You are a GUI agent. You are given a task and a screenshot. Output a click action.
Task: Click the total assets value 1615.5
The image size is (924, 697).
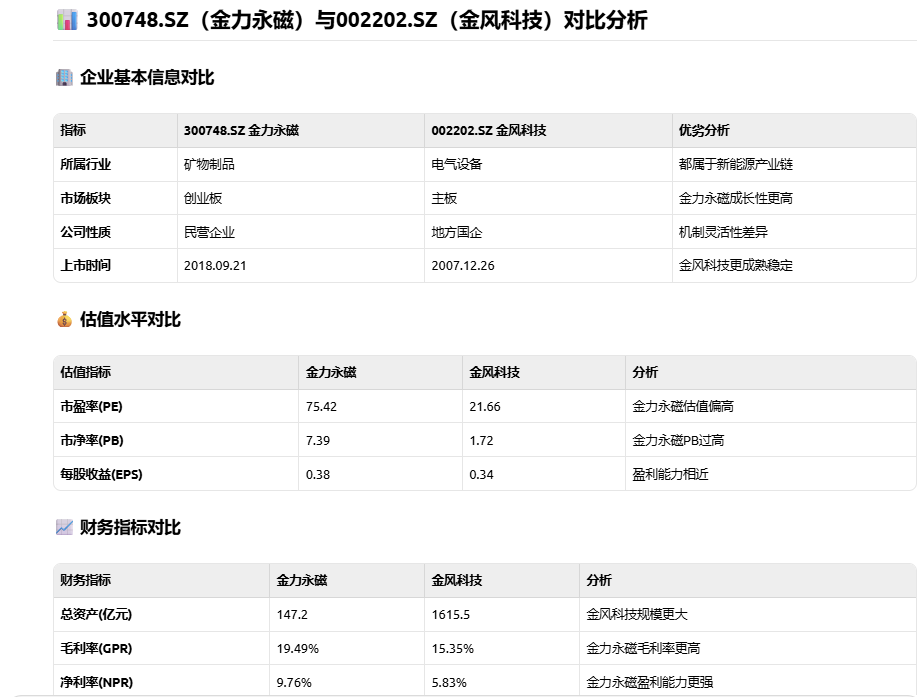(x=451, y=614)
